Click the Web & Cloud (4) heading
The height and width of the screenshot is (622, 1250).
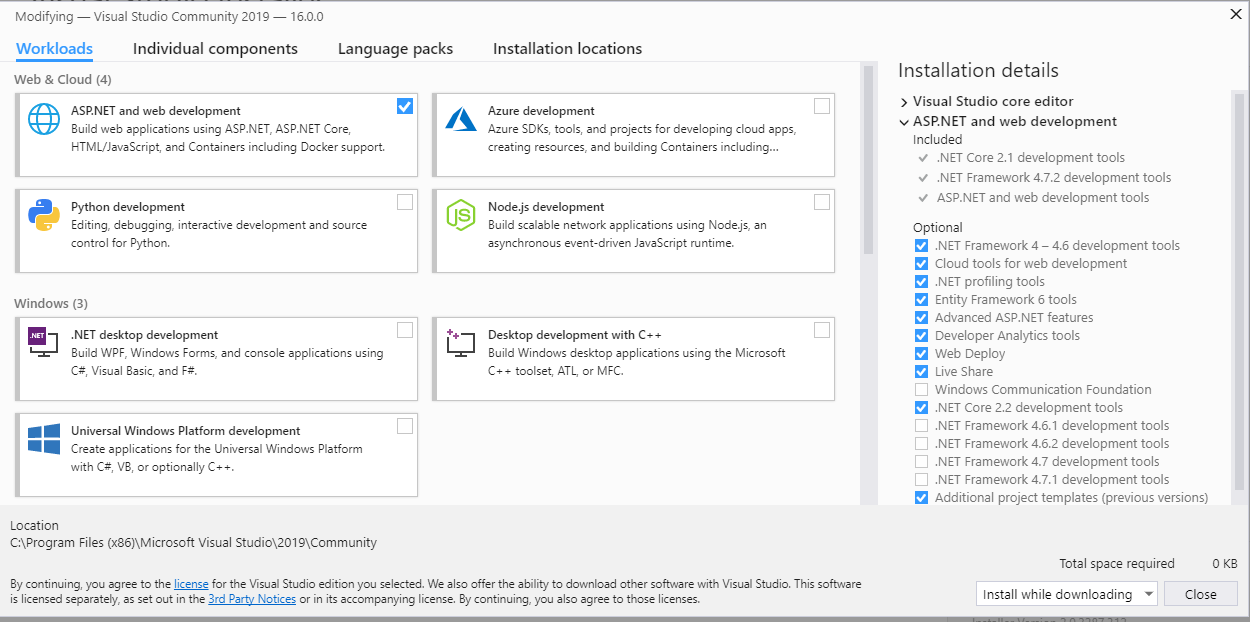tap(63, 79)
